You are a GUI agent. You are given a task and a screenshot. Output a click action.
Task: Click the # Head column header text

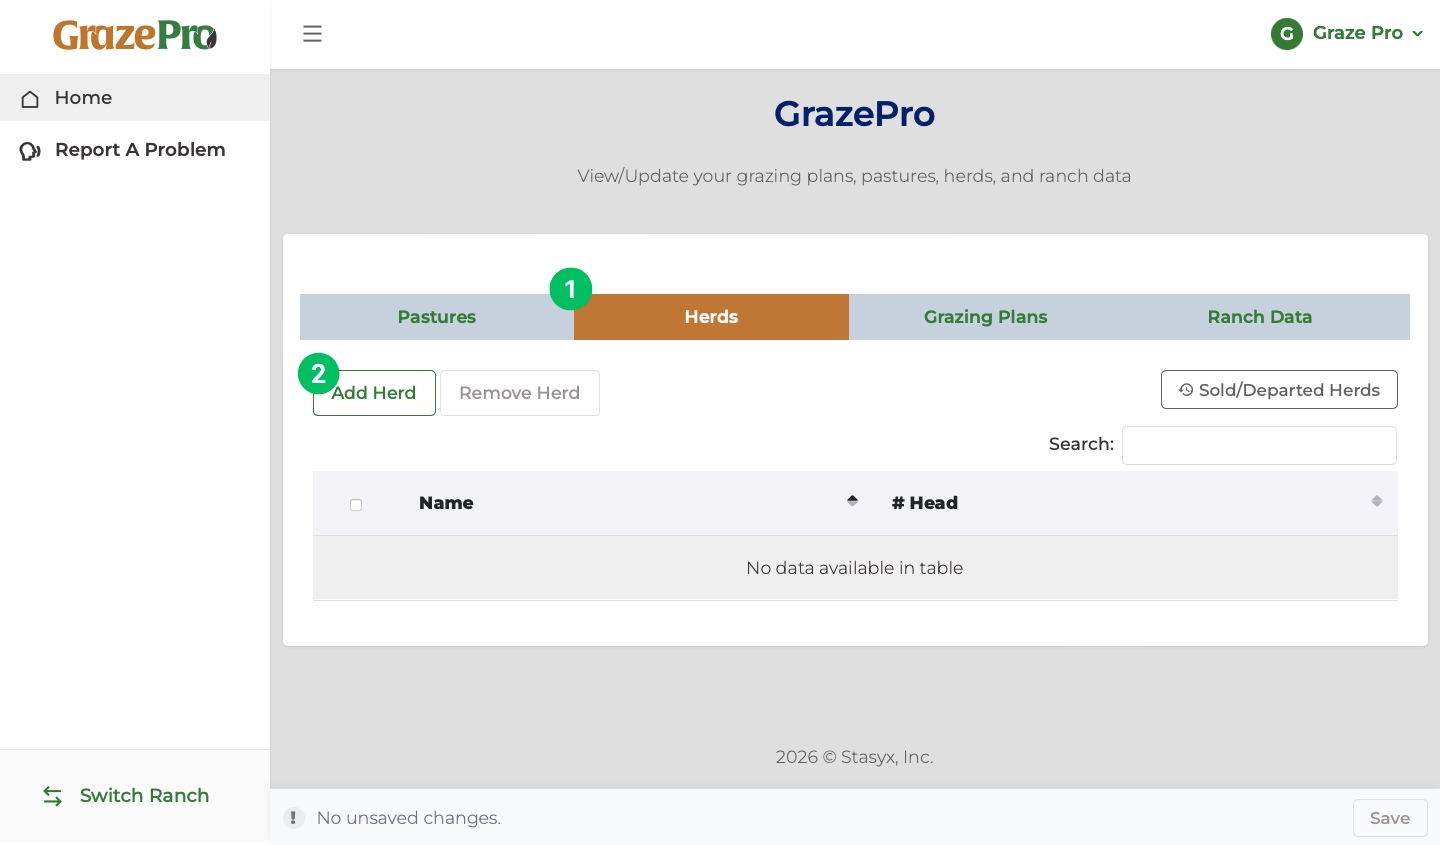point(925,503)
